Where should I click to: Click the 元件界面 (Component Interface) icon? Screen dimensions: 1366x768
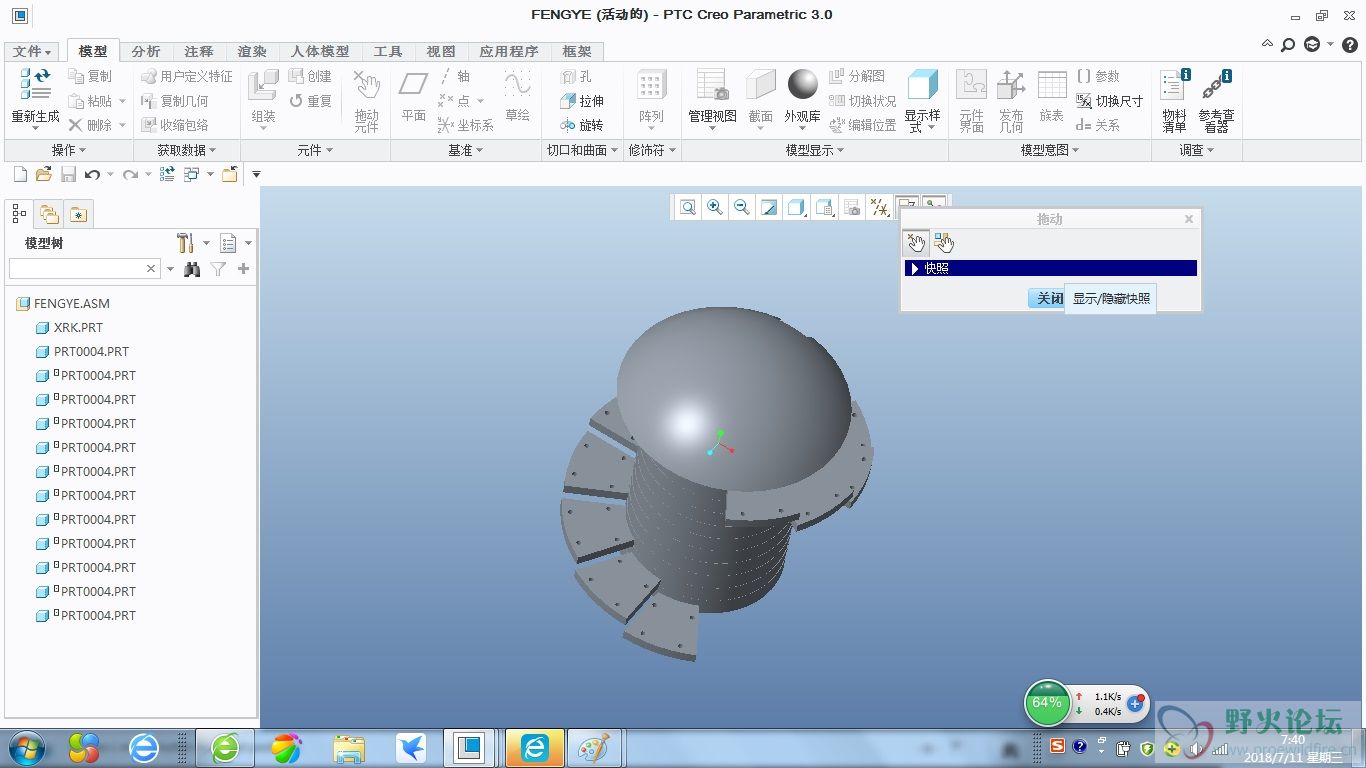(971, 86)
